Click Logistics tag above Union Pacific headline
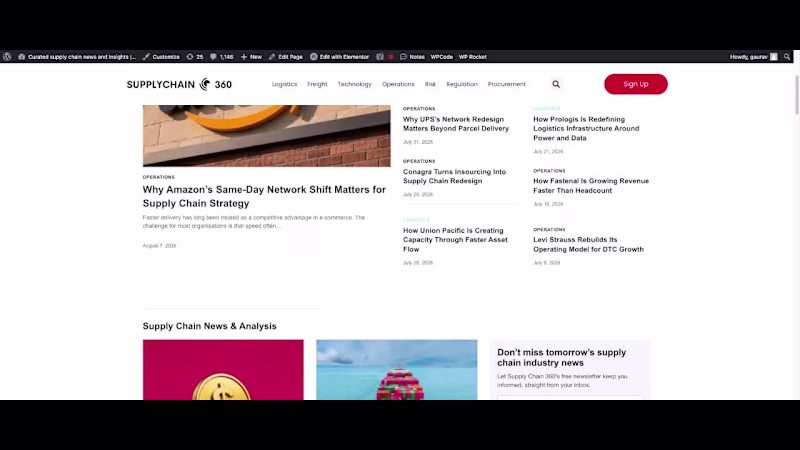Viewport: 800px width, 450px height. pos(416,220)
